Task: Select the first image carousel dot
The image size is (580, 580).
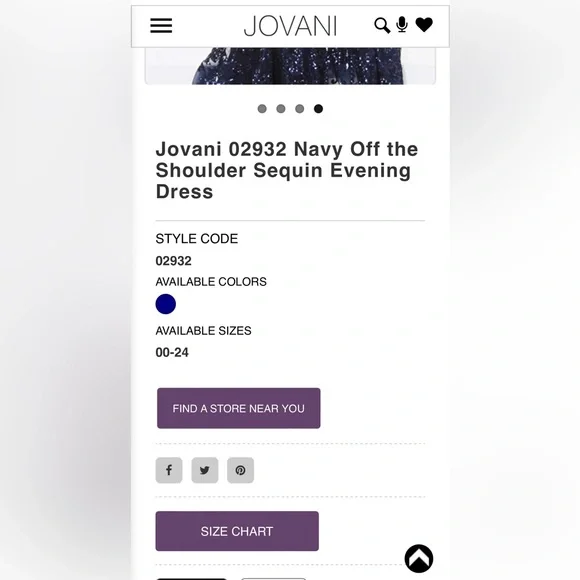Action: tap(262, 109)
